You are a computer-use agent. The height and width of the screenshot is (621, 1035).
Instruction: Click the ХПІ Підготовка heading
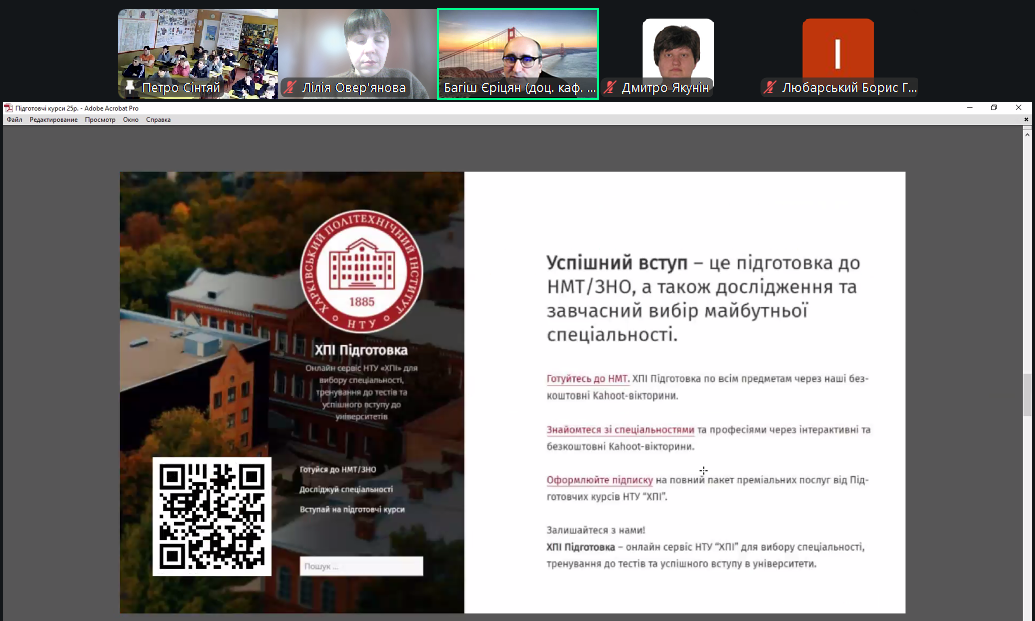pos(361,350)
